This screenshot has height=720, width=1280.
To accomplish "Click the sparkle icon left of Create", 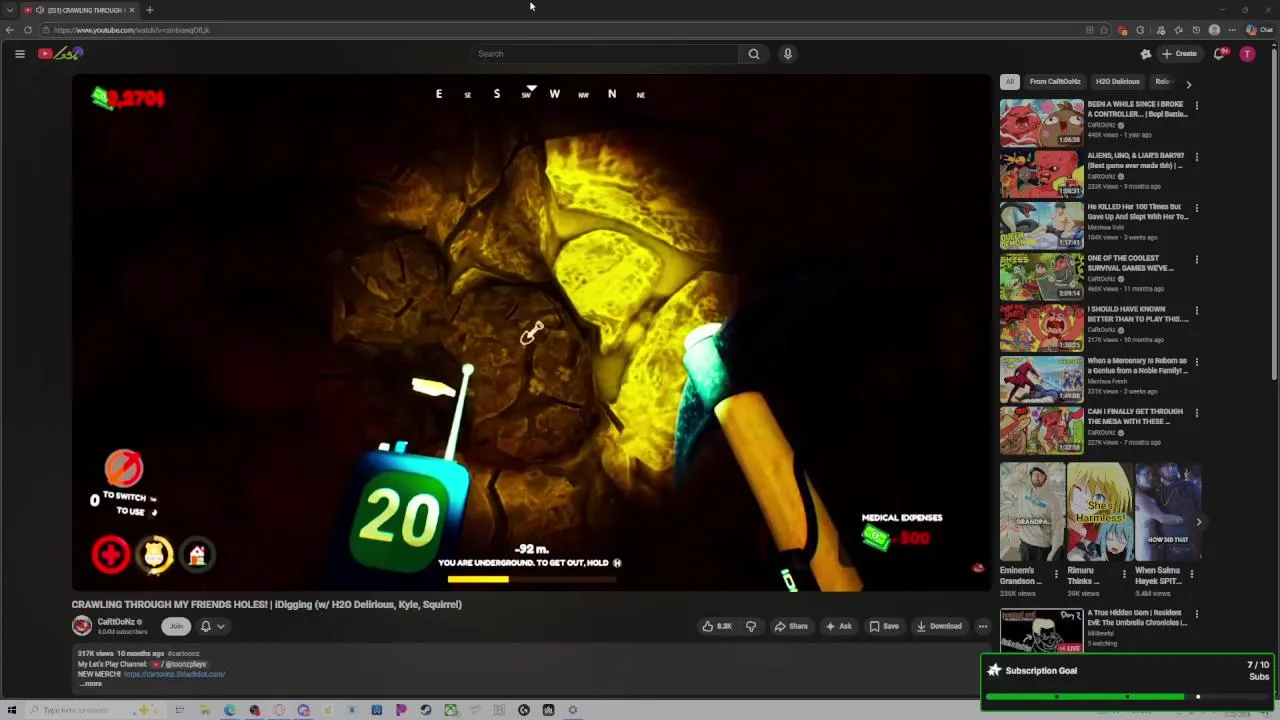I will [1146, 54].
